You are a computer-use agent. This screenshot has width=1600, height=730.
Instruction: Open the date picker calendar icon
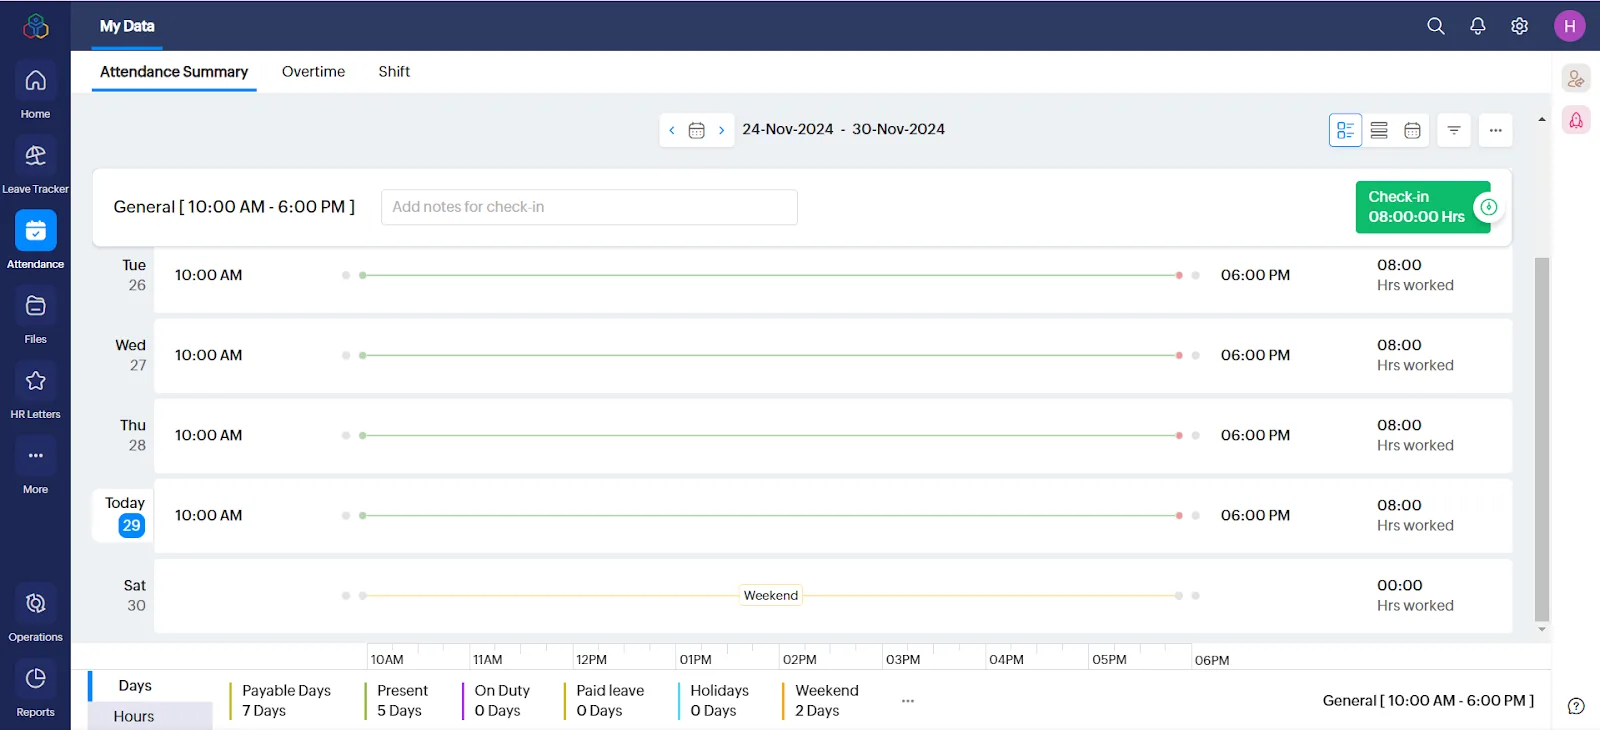coord(697,130)
